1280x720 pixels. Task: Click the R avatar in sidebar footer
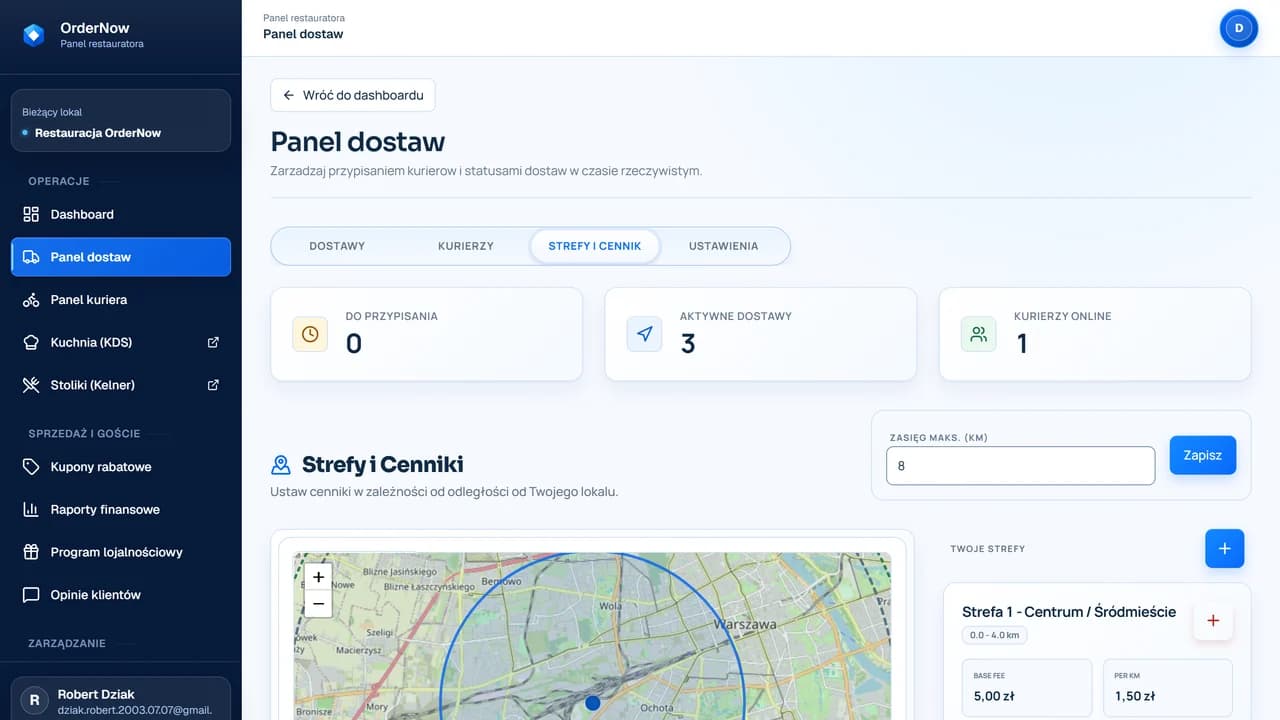(x=35, y=701)
